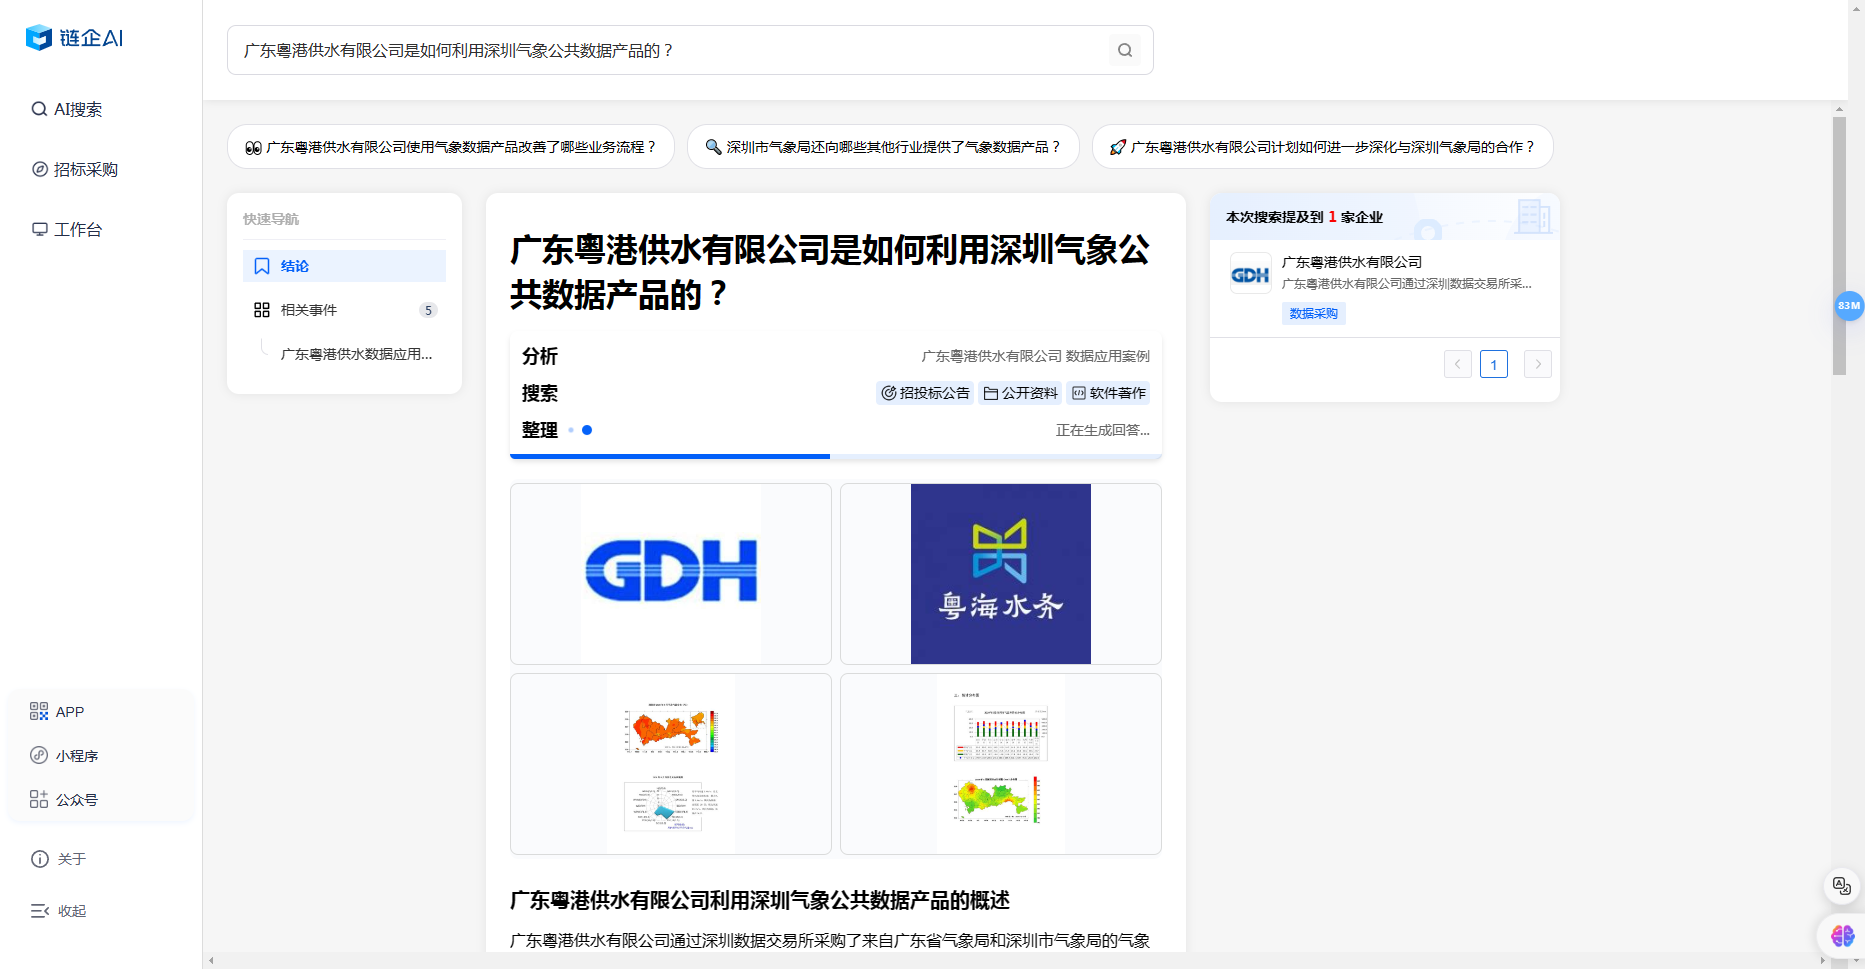1865x969 pixels.
Task: Select suggestion about 改善了哪些业务流程
Action: pos(451,147)
